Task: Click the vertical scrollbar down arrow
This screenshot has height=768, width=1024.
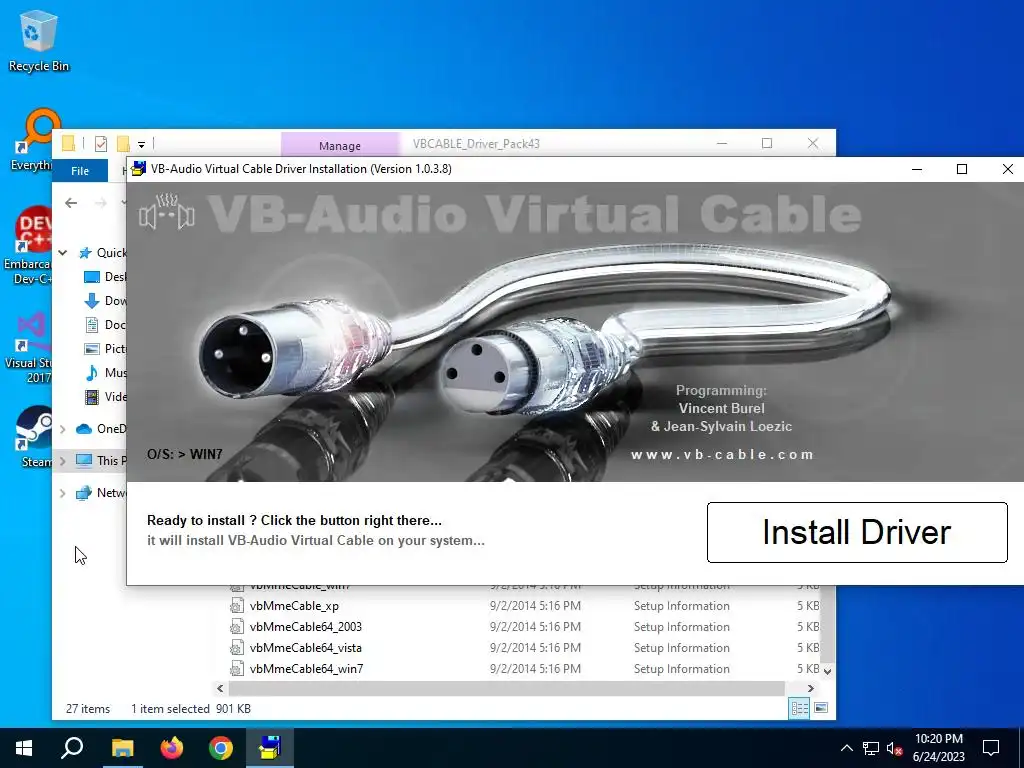Action: (x=827, y=671)
